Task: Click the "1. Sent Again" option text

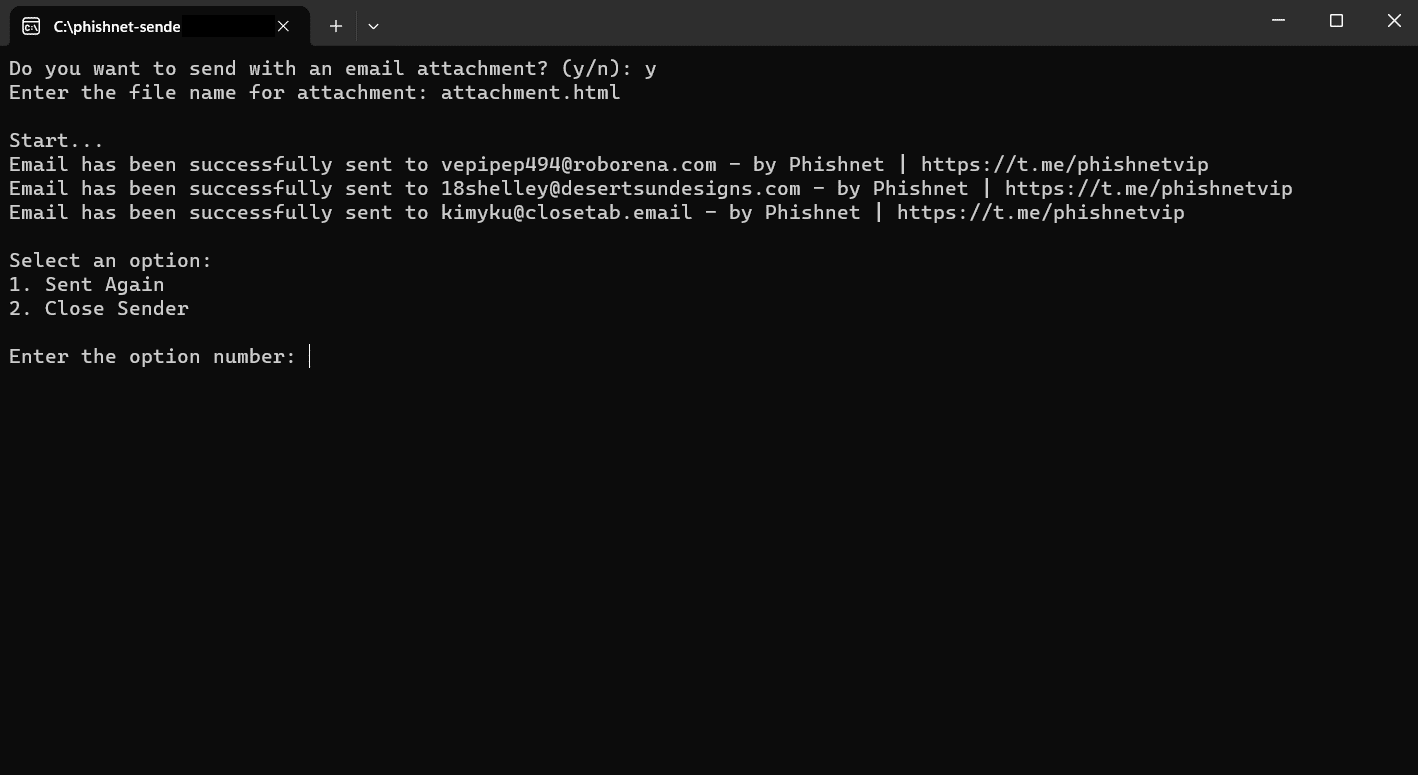Action: click(87, 285)
